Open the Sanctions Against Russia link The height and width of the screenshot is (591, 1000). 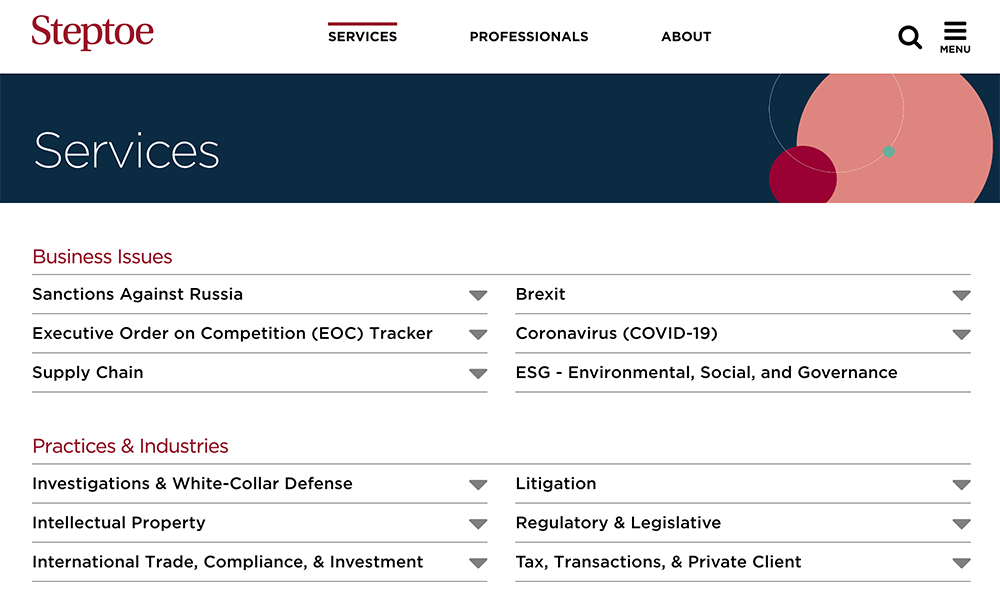tap(138, 295)
